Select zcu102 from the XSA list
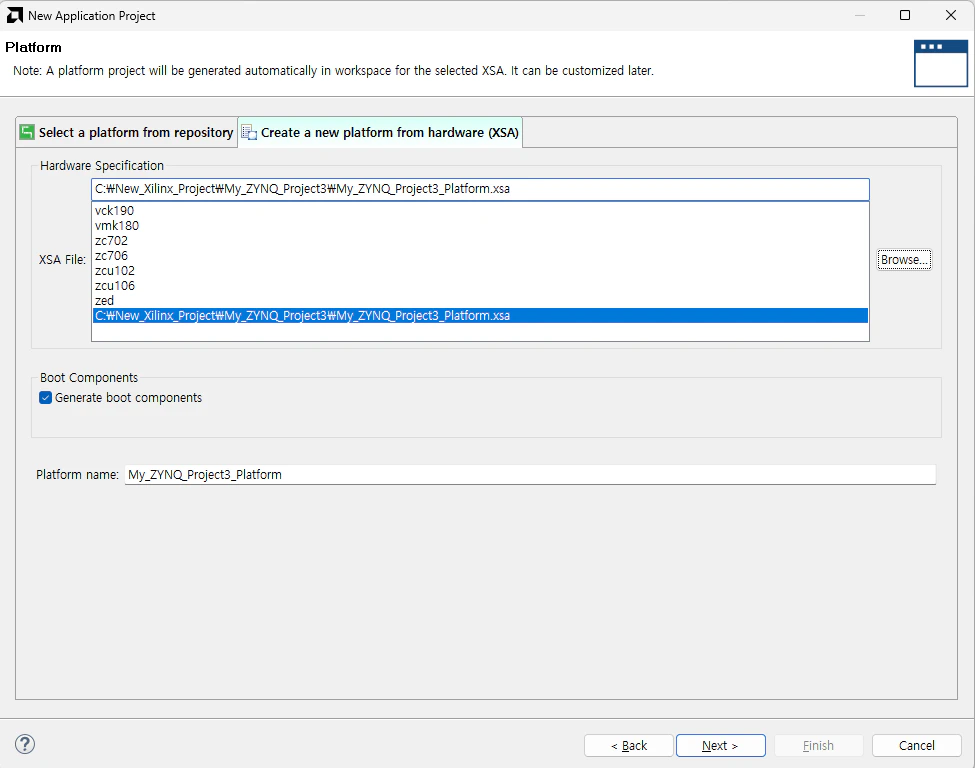 pyautogui.click(x=480, y=271)
